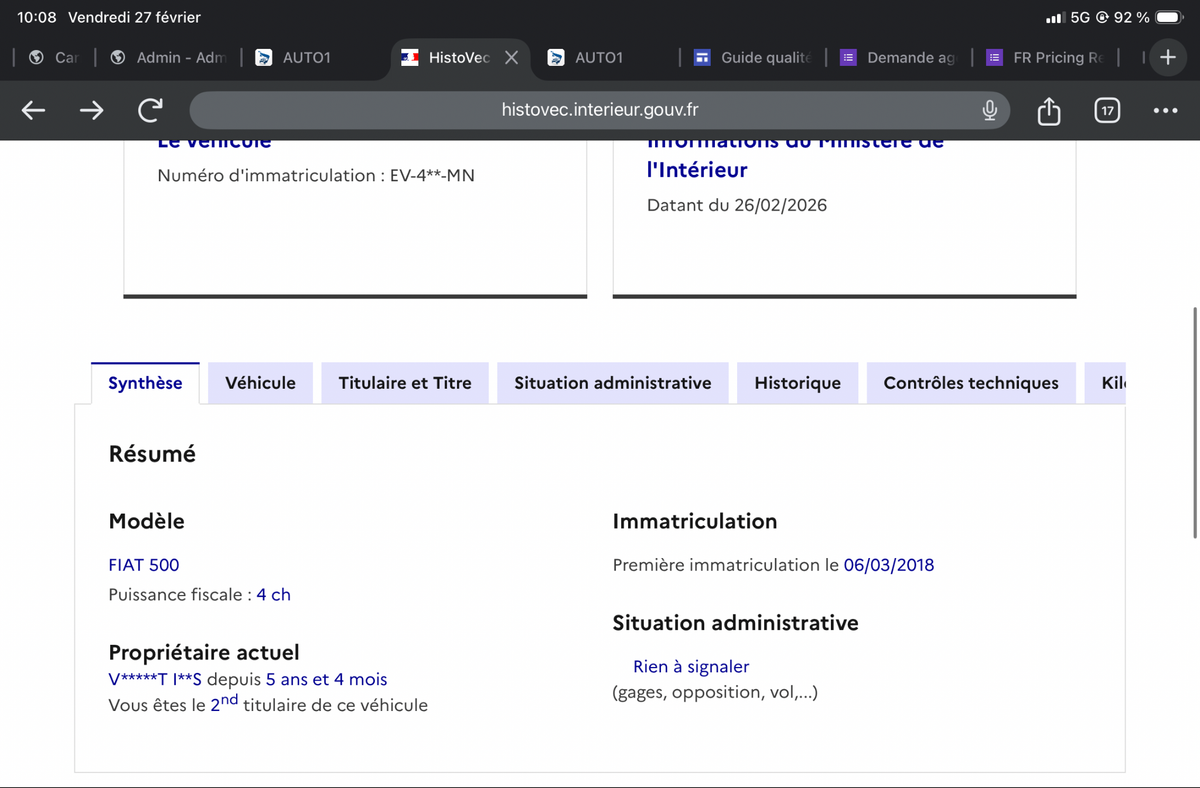Show the Historique tab
The height and width of the screenshot is (788, 1200).
(x=797, y=383)
